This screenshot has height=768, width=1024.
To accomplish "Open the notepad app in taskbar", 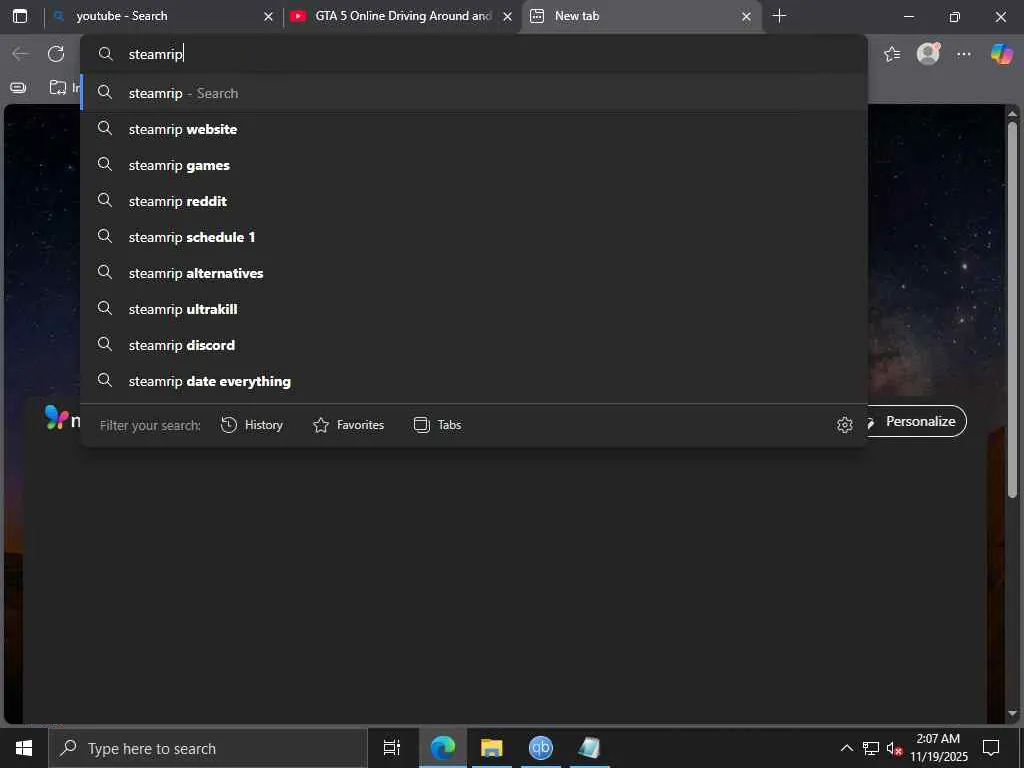I will point(589,748).
